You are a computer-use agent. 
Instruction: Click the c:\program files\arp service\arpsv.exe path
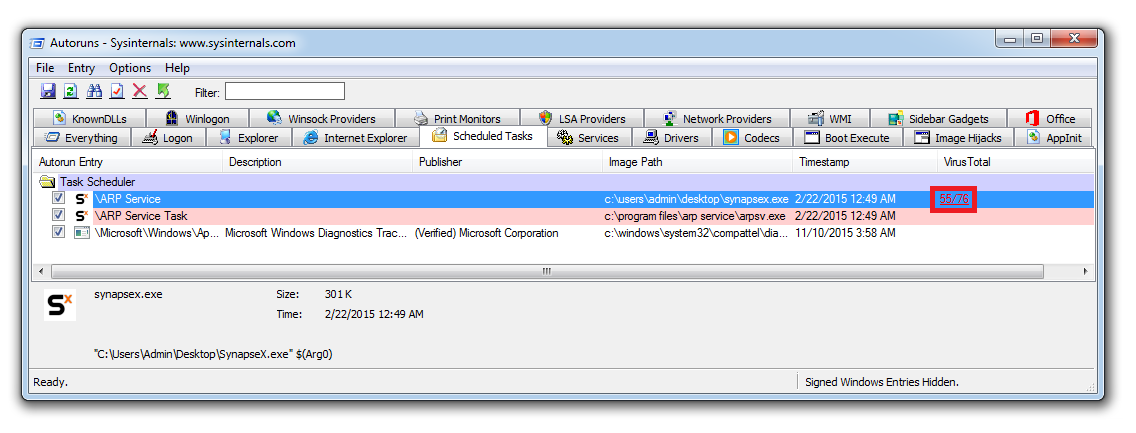click(696, 216)
